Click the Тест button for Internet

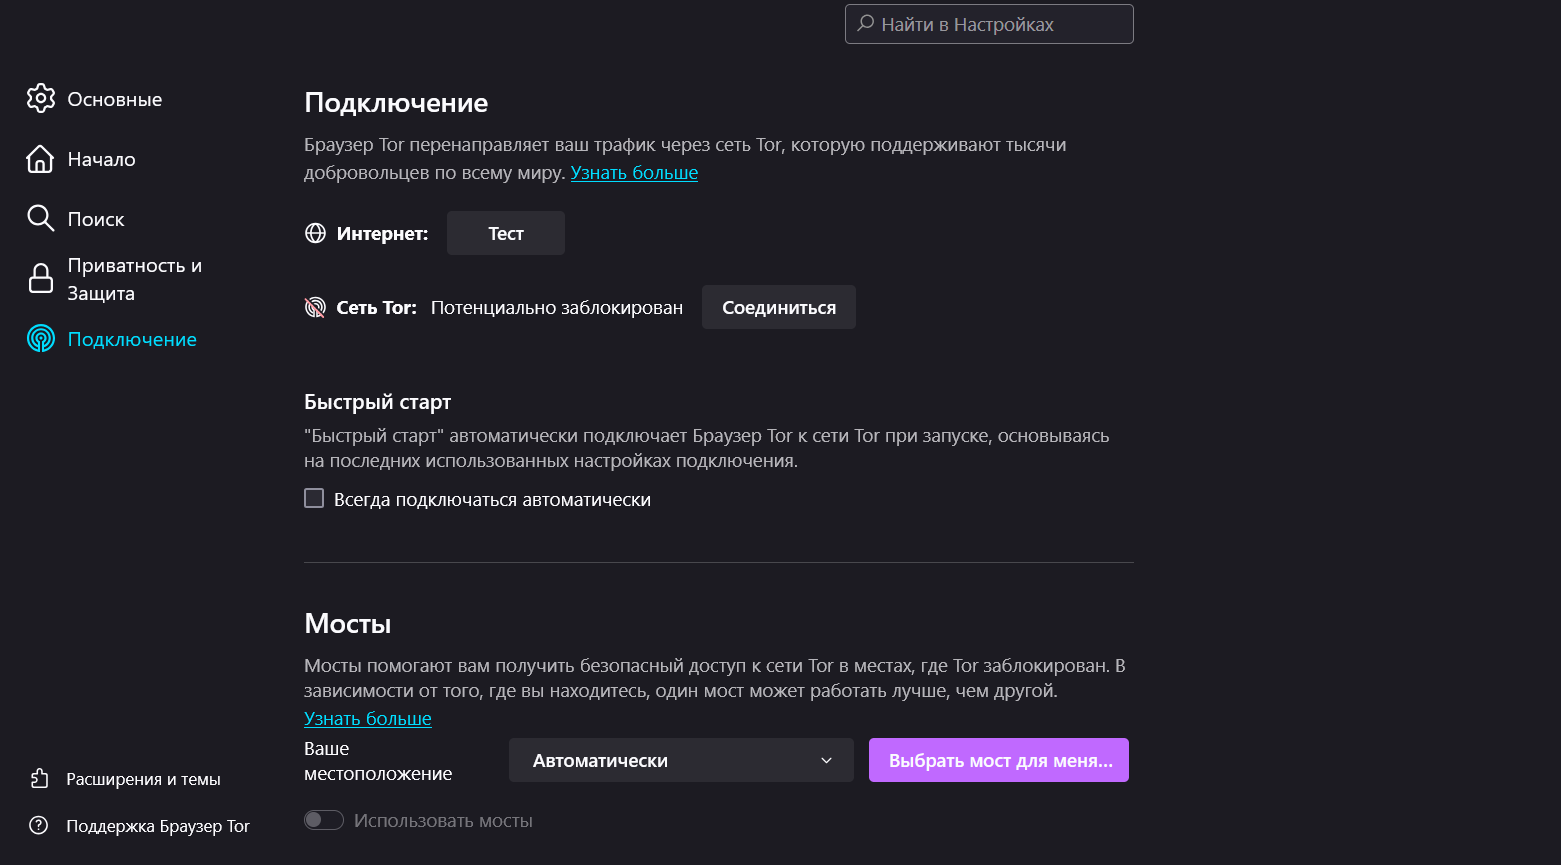pyautogui.click(x=506, y=233)
